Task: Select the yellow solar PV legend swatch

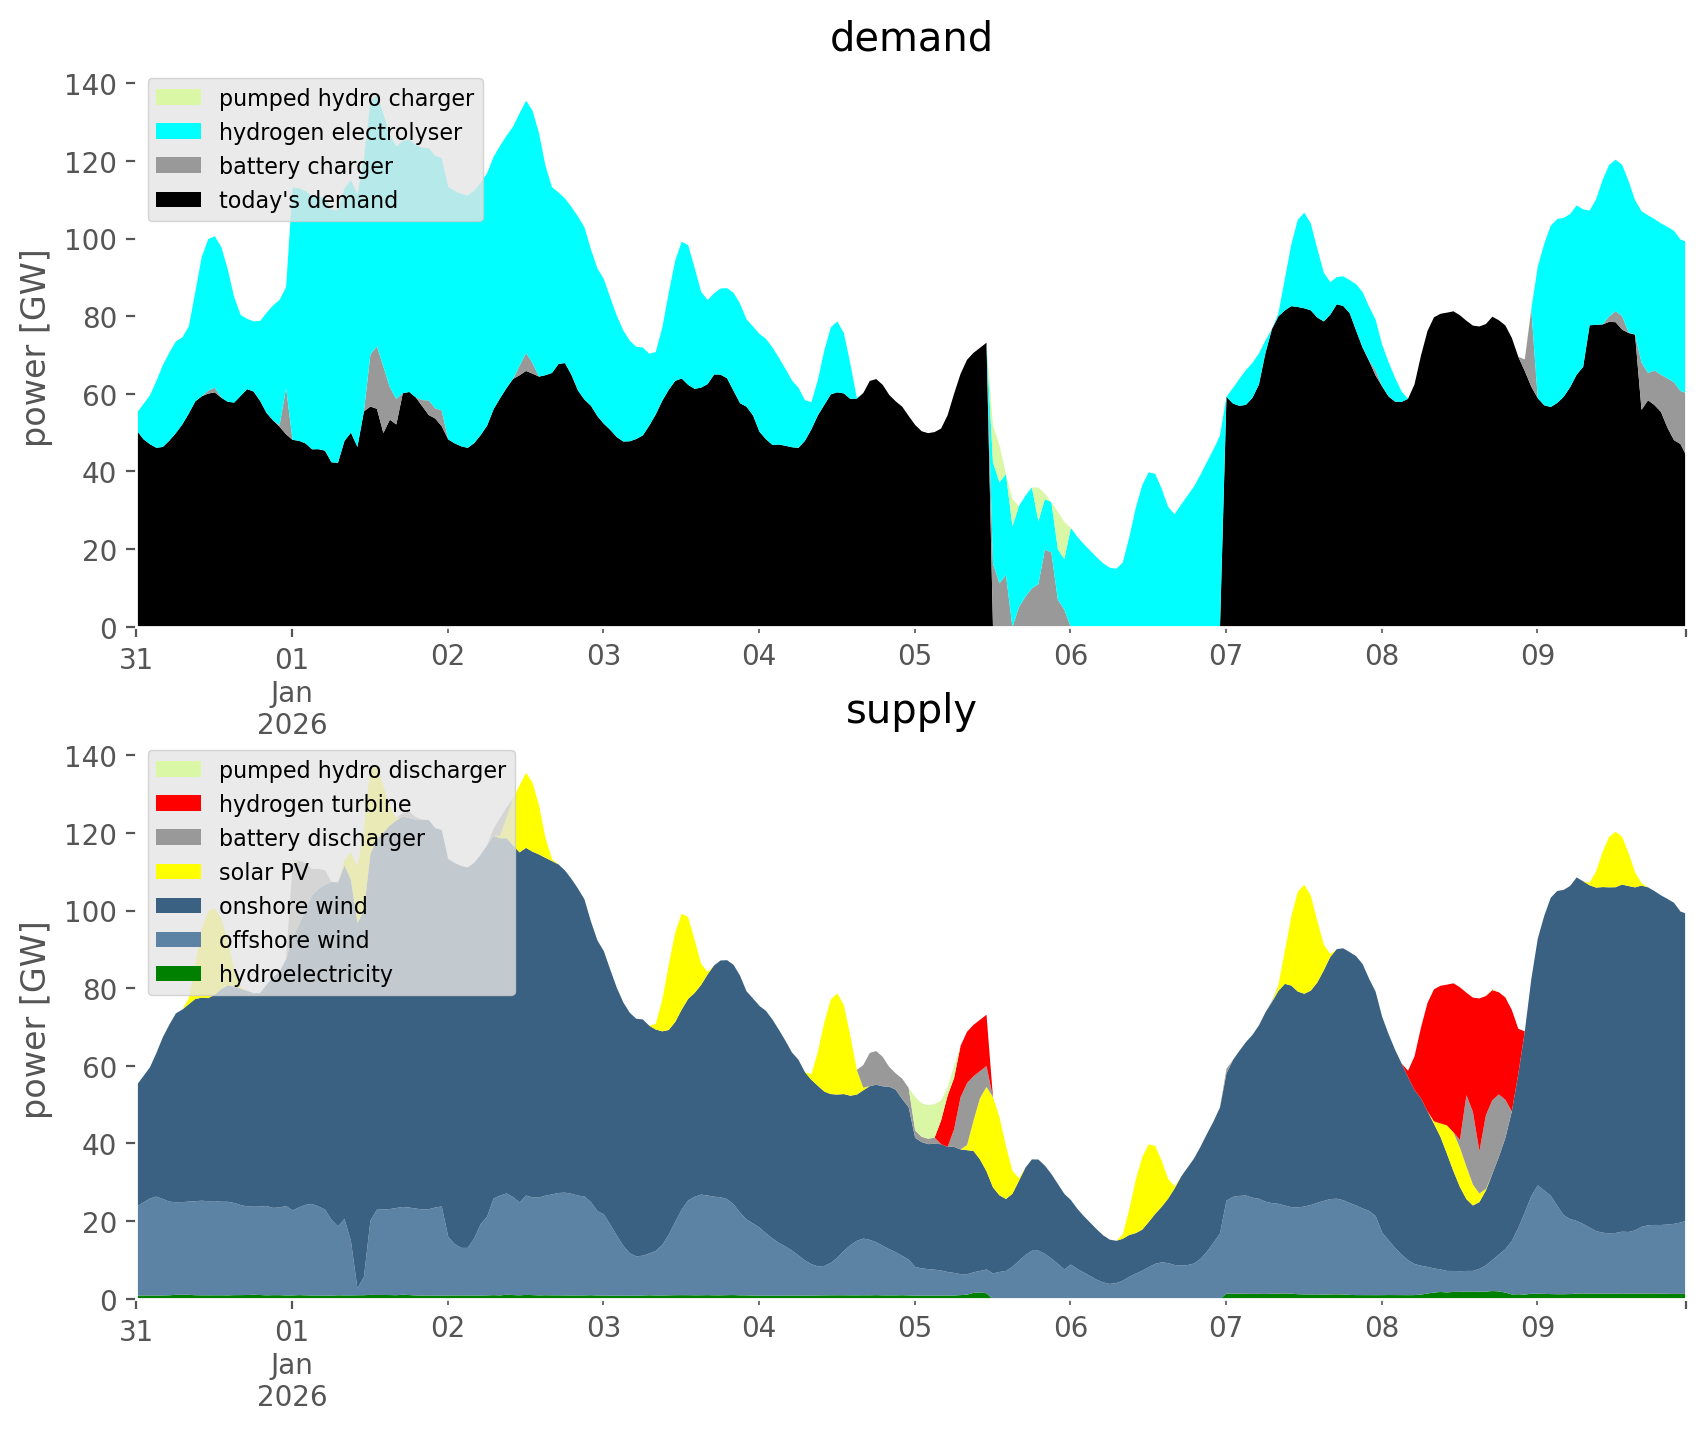Action: coord(179,872)
